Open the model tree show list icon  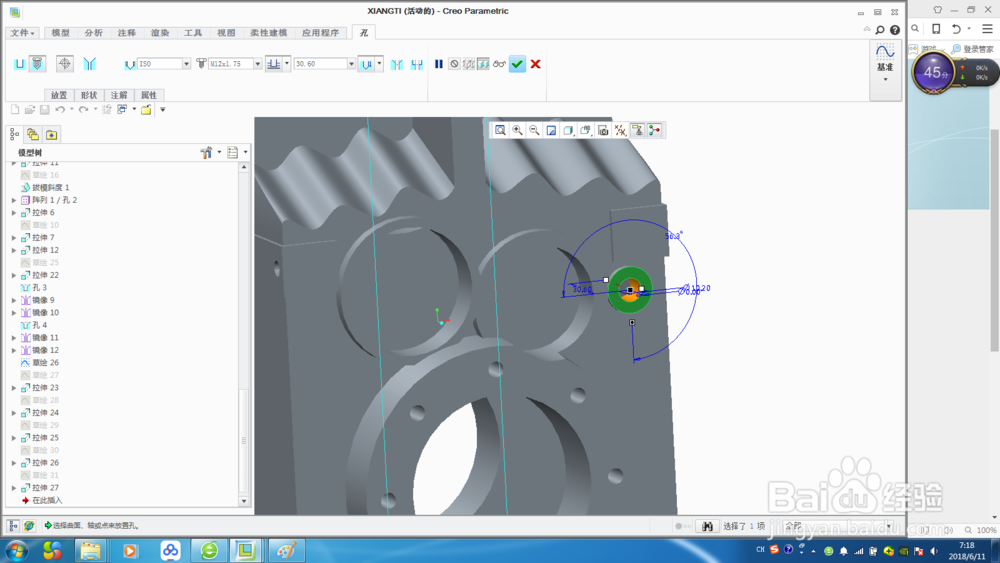click(233, 152)
